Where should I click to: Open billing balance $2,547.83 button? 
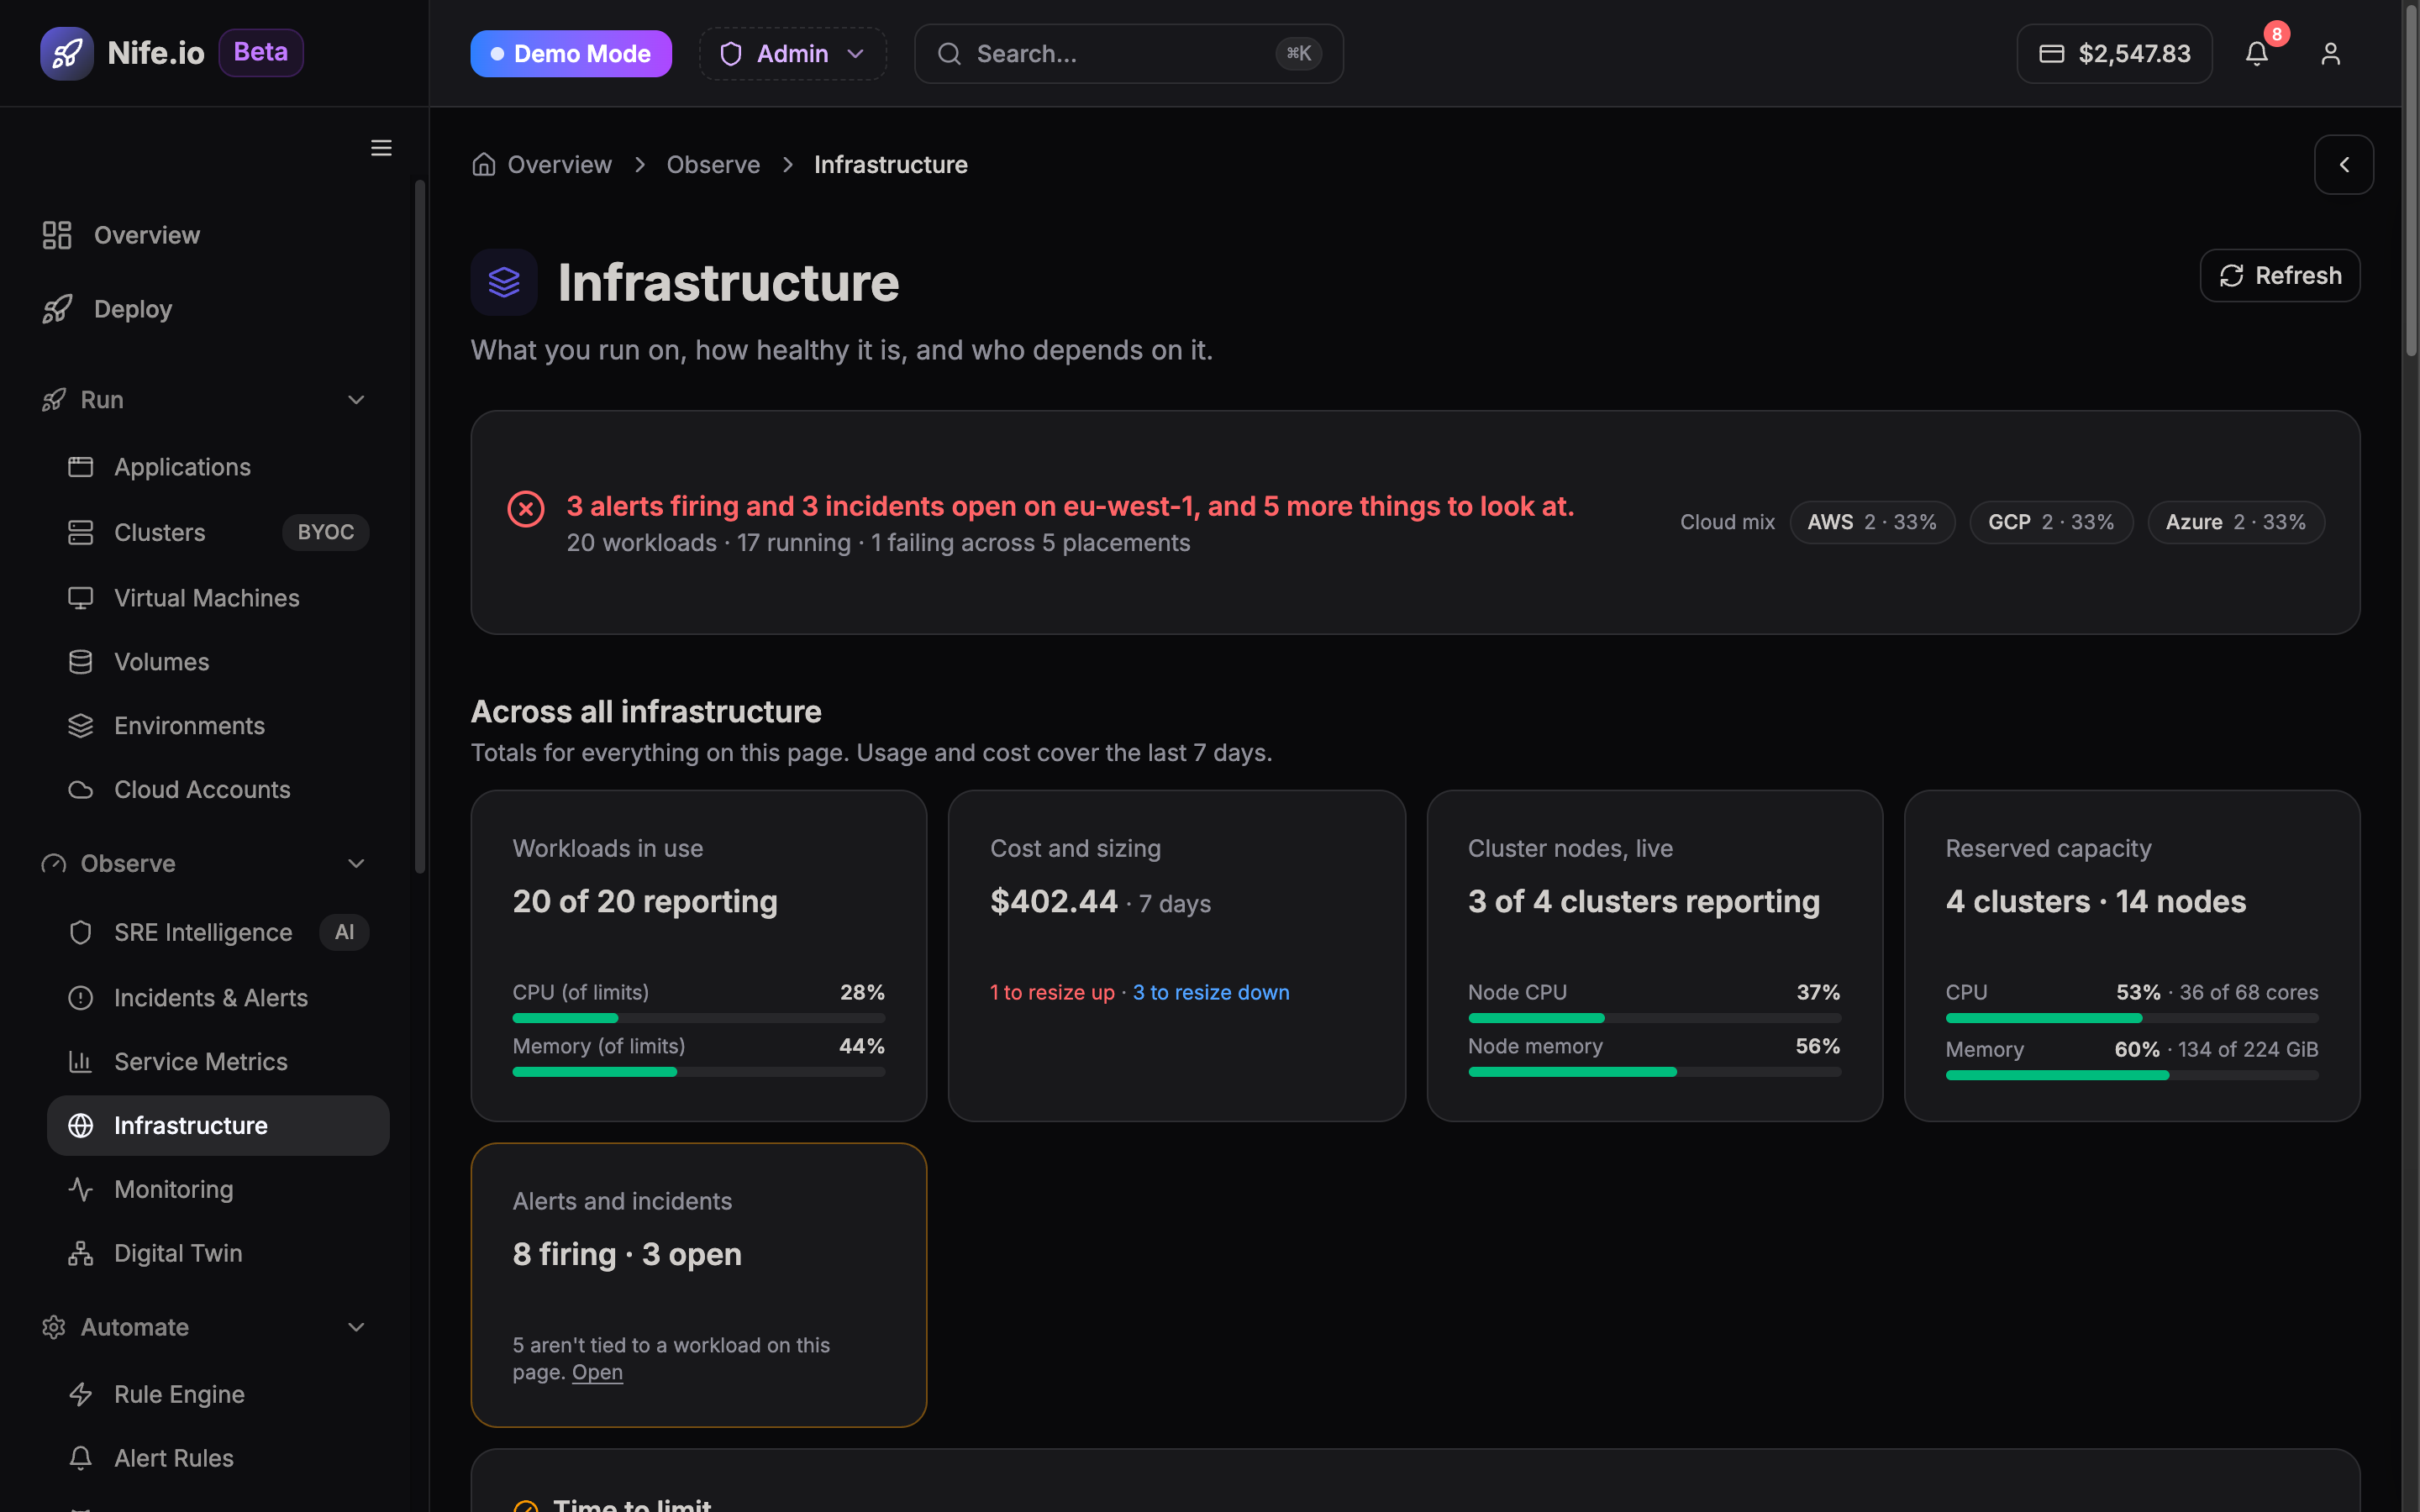click(x=2114, y=54)
